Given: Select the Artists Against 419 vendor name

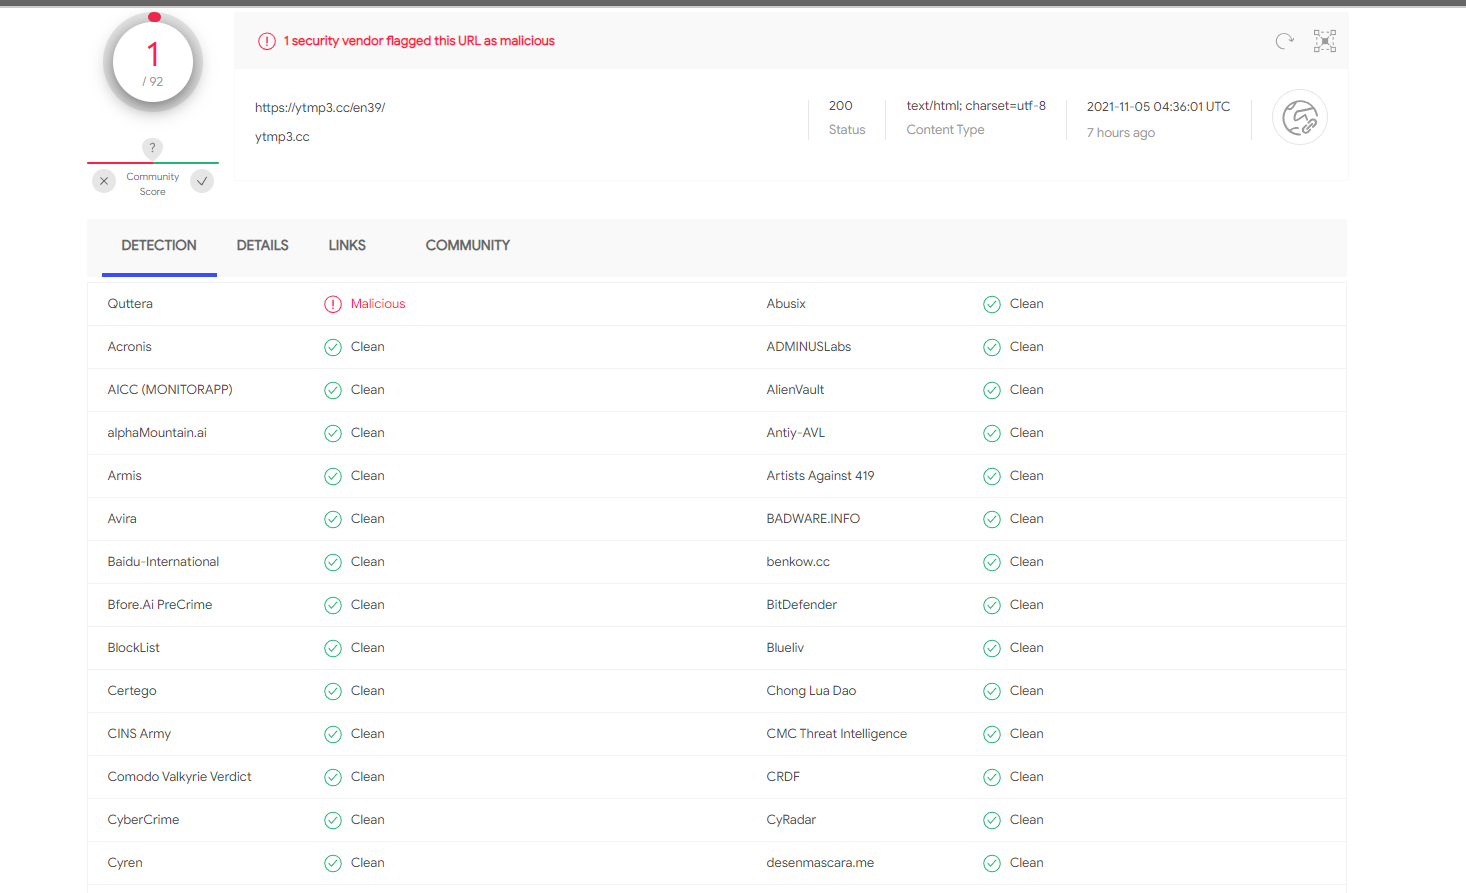Looking at the screenshot, I should point(821,476).
